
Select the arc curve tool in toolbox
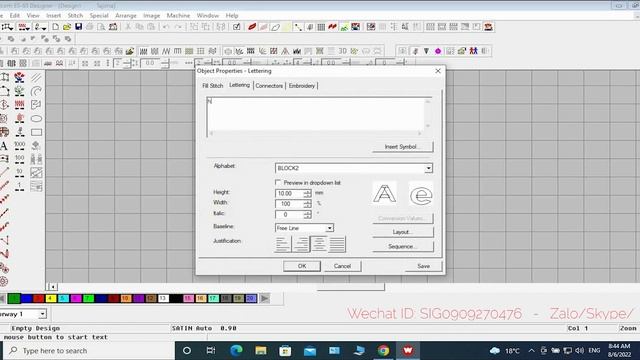point(36,91)
